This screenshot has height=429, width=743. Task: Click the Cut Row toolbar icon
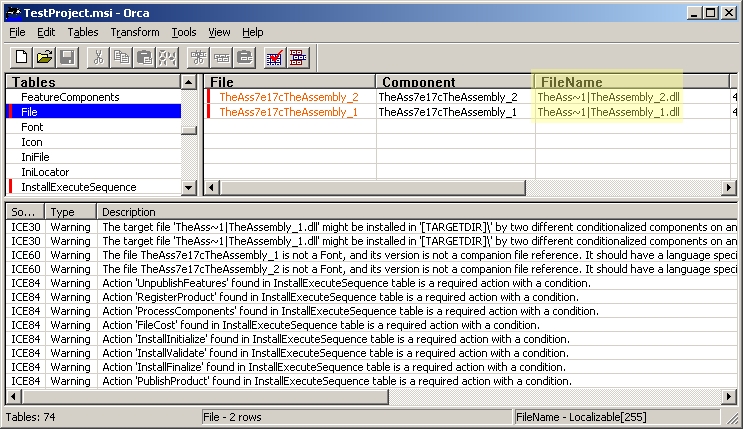199,58
